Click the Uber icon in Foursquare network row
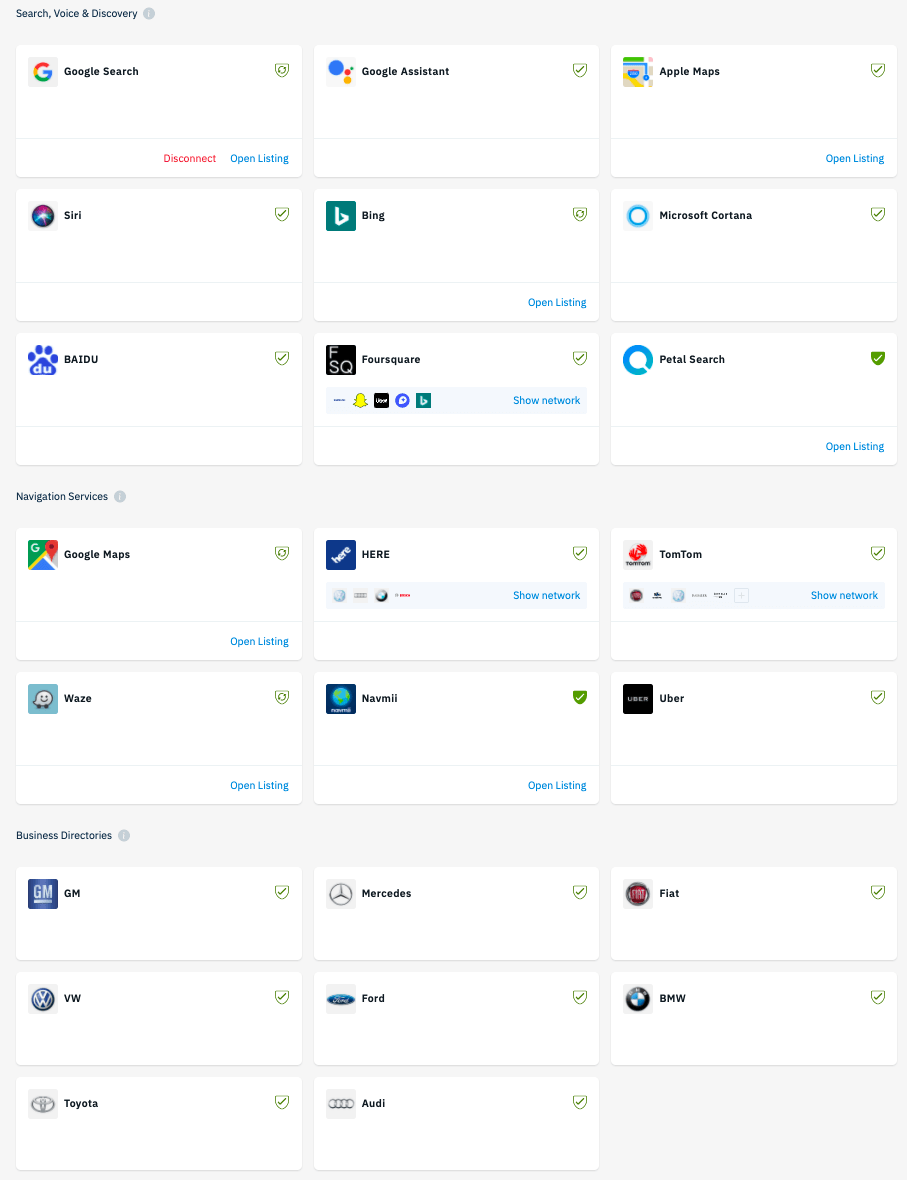This screenshot has height=1180, width=907. click(382, 400)
